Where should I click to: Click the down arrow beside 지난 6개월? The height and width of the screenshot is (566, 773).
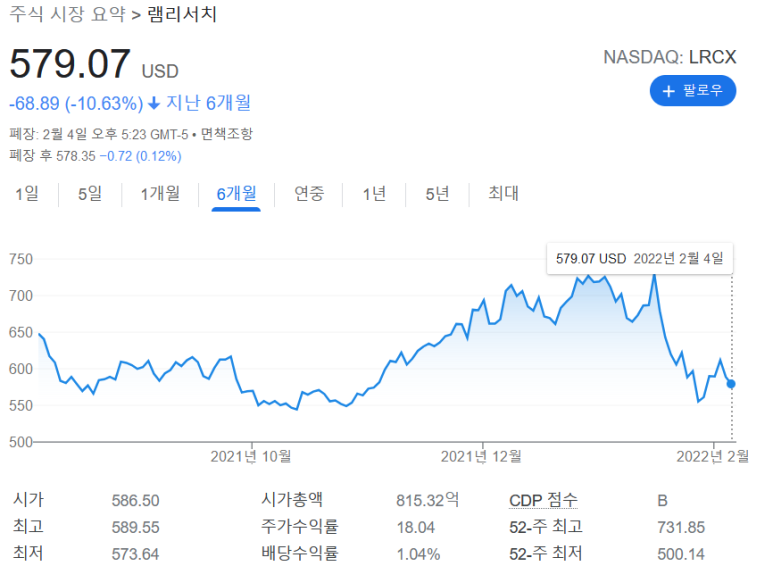coord(154,104)
